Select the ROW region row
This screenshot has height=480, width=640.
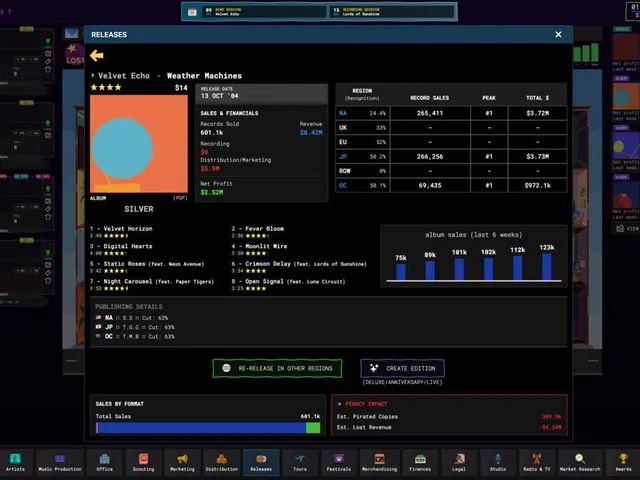[x=451, y=171]
